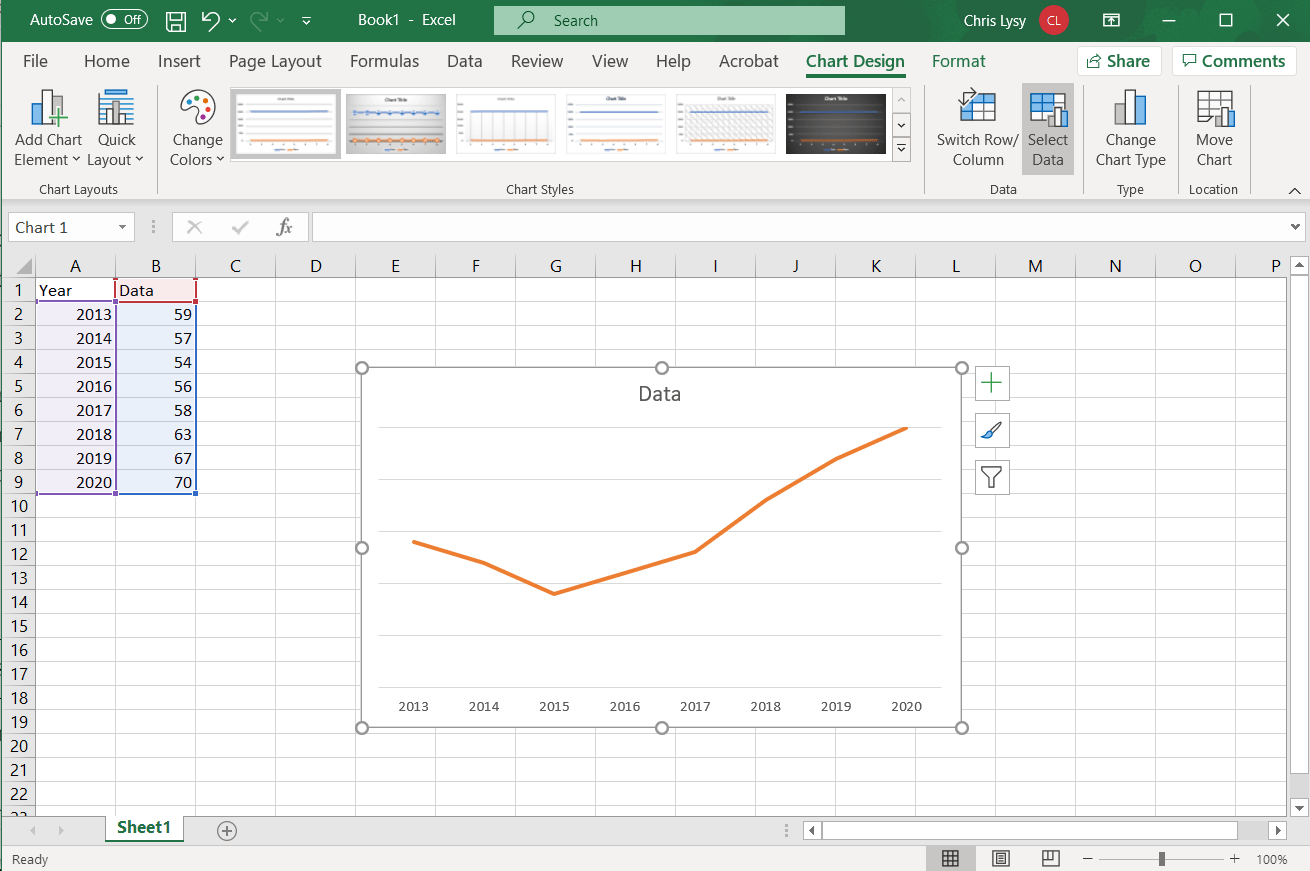
Task: Expand the formula bar chevron
Action: 1296,227
